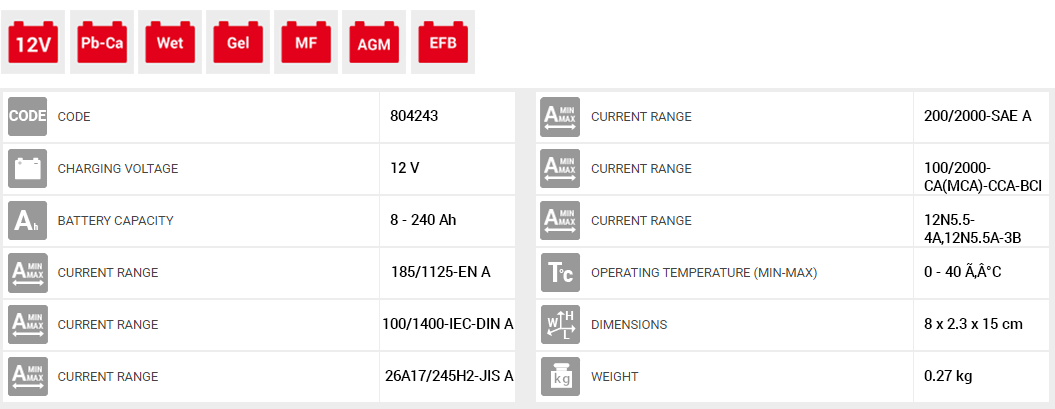Click the 26A17/245H2-JIS A value
Viewport: 1055px width, 409px height.
(x=450, y=376)
